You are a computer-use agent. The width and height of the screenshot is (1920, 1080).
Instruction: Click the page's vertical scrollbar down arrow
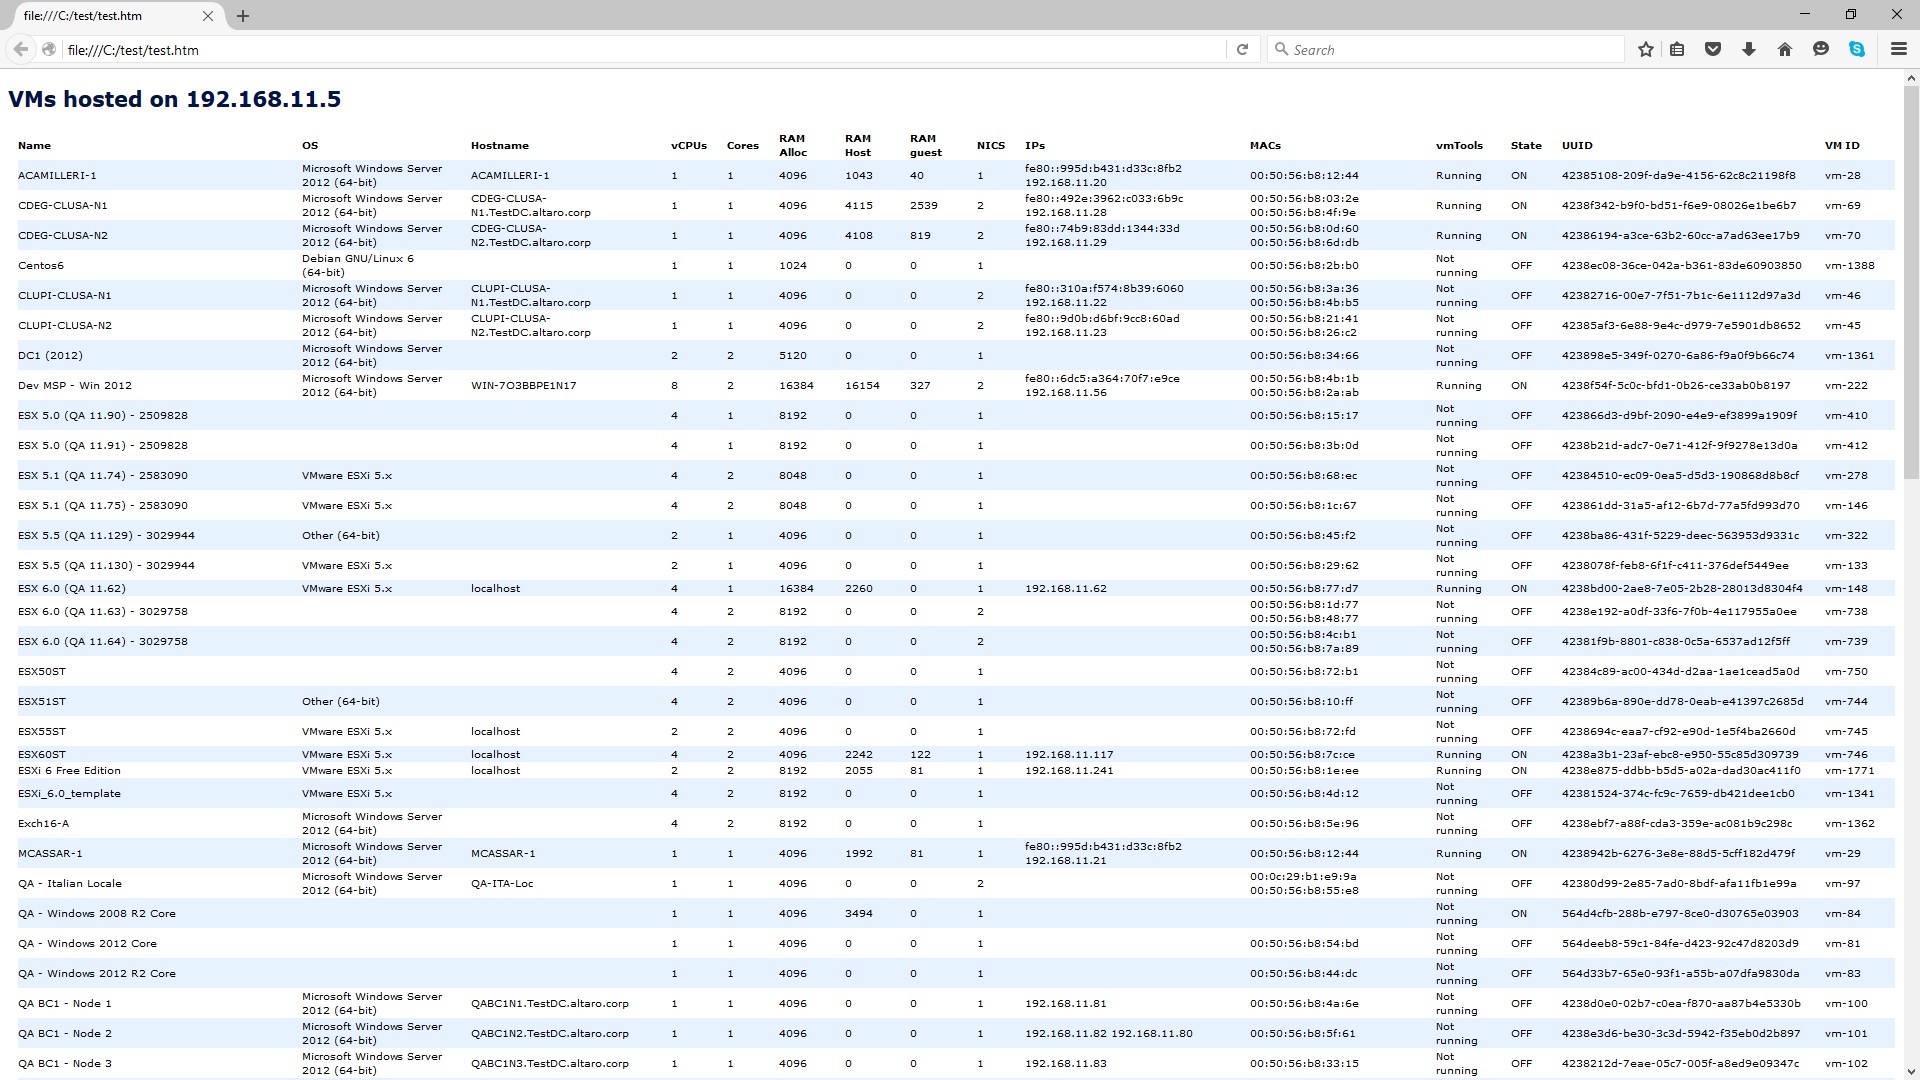tap(1912, 1072)
